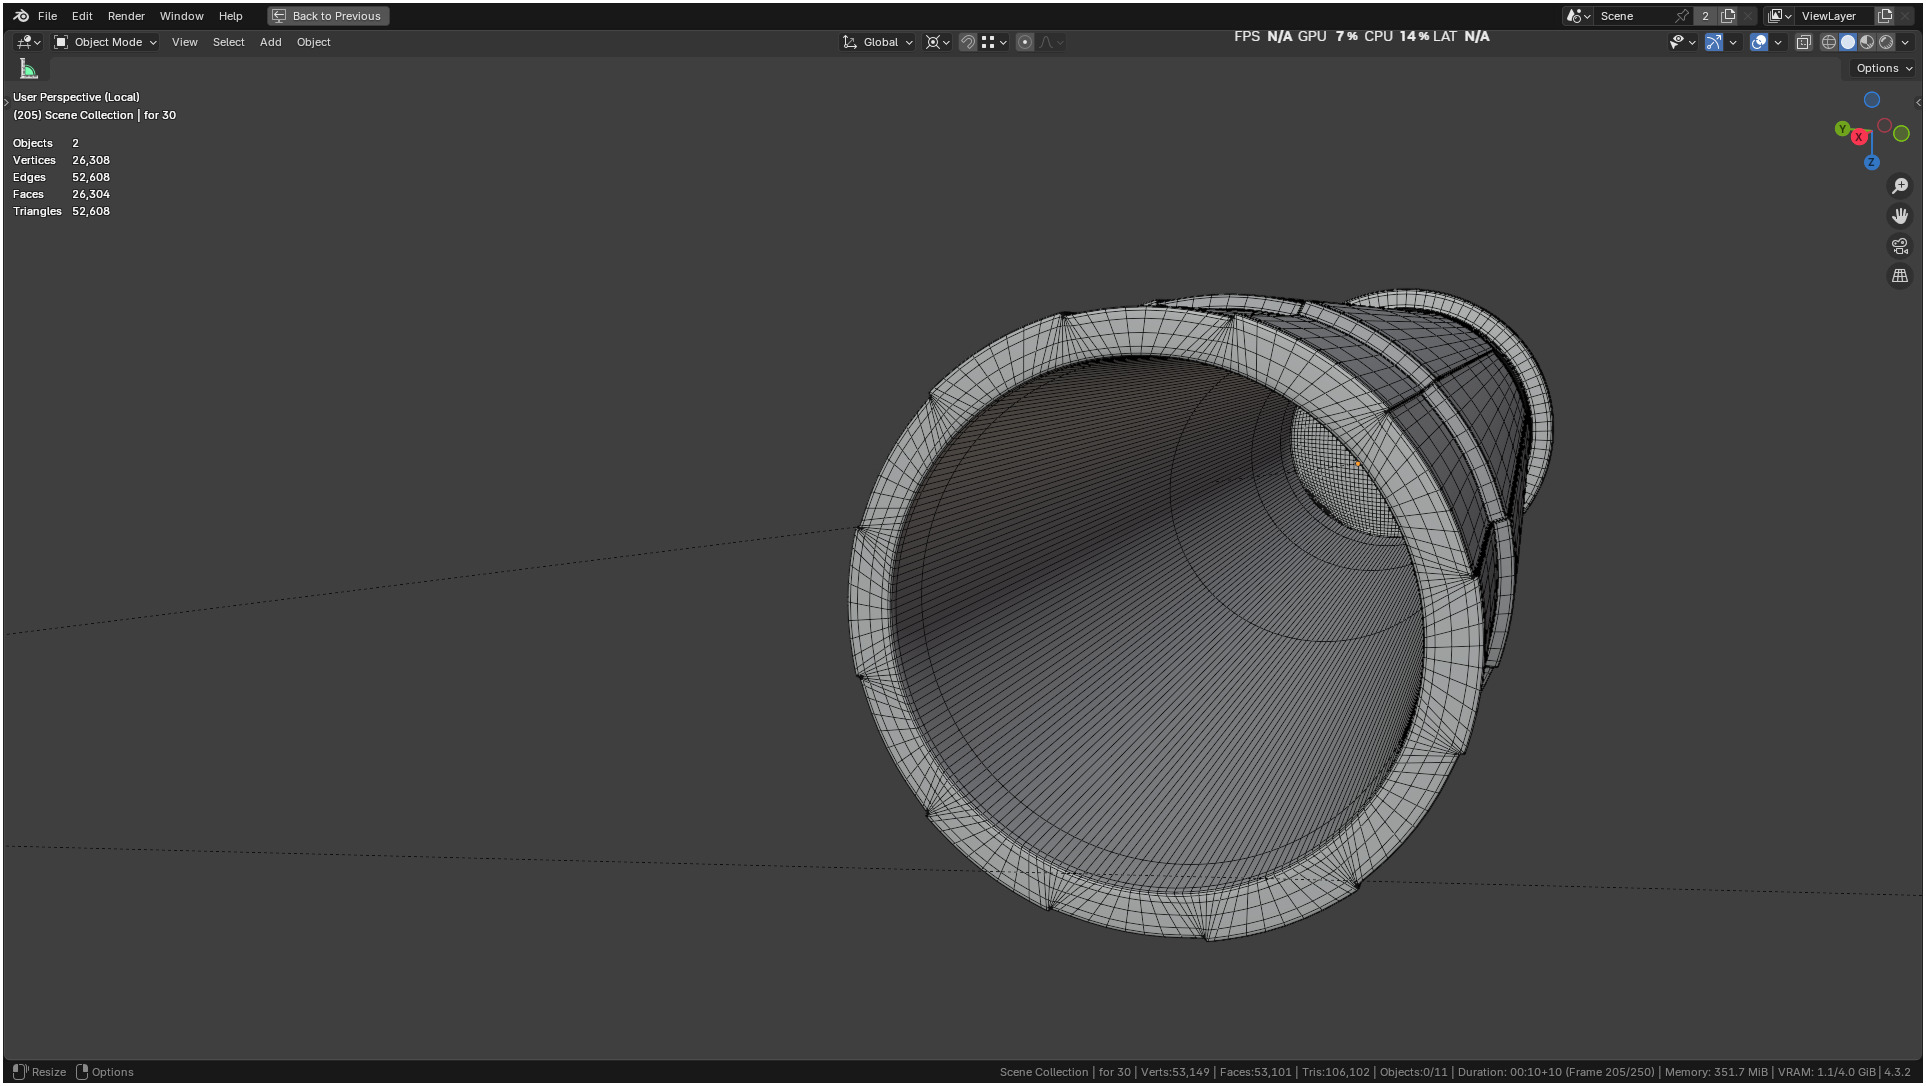Click the blue Z axis gizmo circle
The height and width of the screenshot is (1086, 1926).
click(1871, 163)
